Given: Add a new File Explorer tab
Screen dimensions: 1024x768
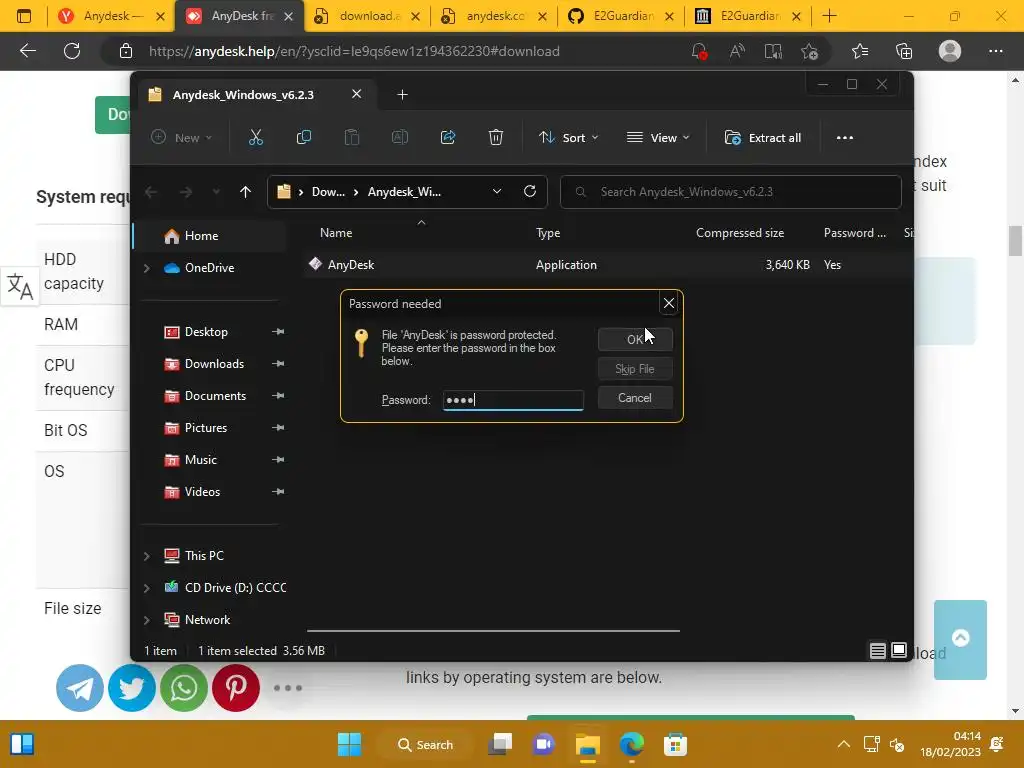Looking at the screenshot, I should (x=402, y=95).
